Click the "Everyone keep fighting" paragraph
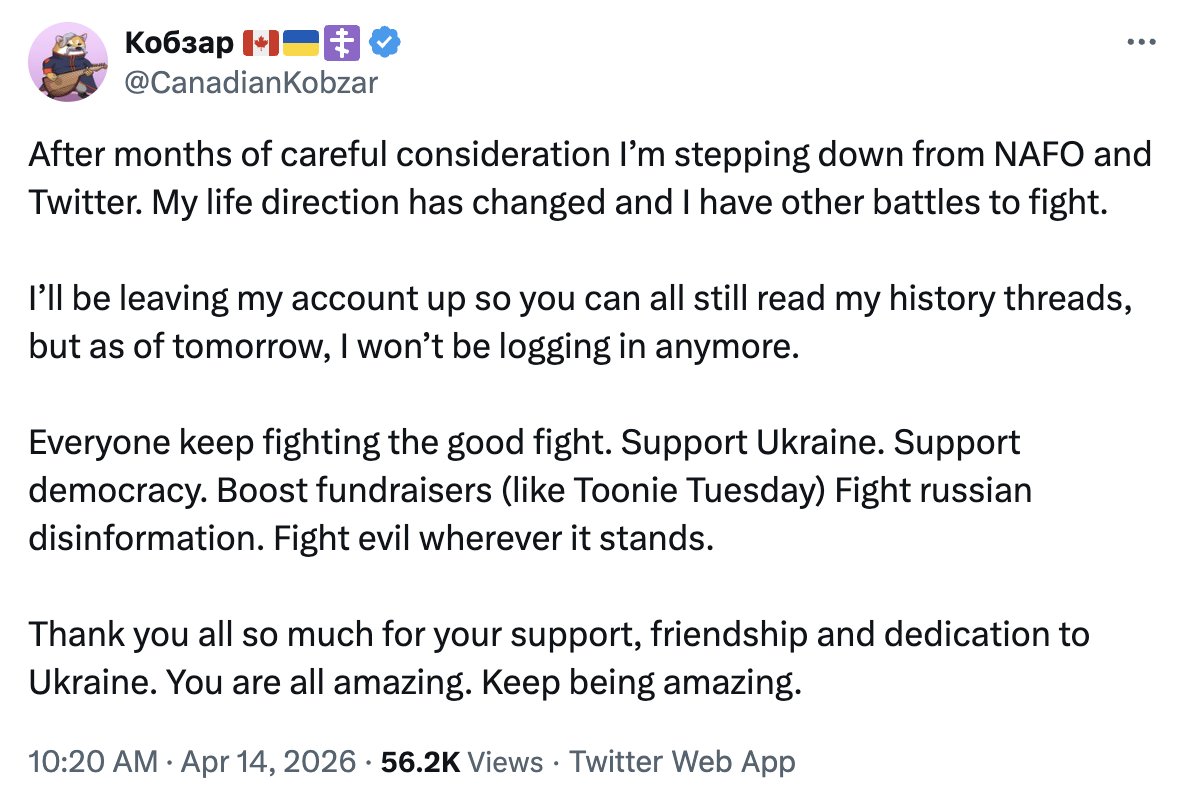The width and height of the screenshot is (1186, 806). (530, 490)
